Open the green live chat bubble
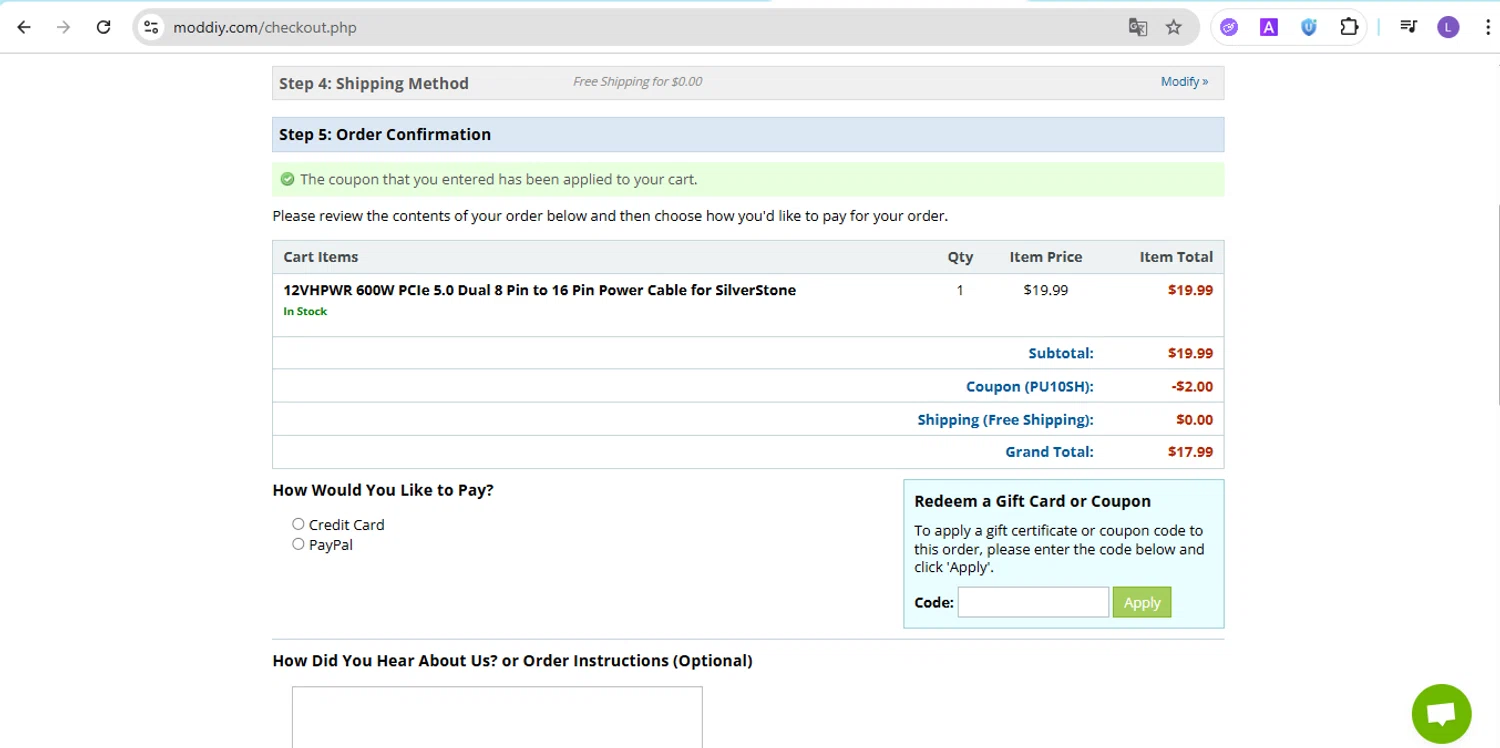 [1441, 714]
